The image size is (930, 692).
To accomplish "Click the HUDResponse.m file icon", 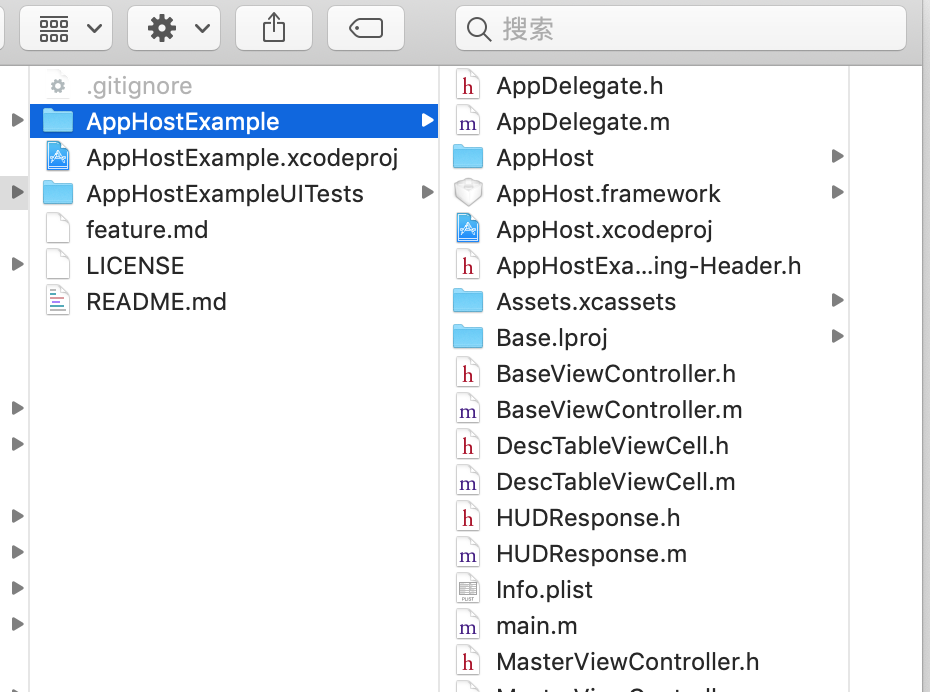I will point(467,554).
